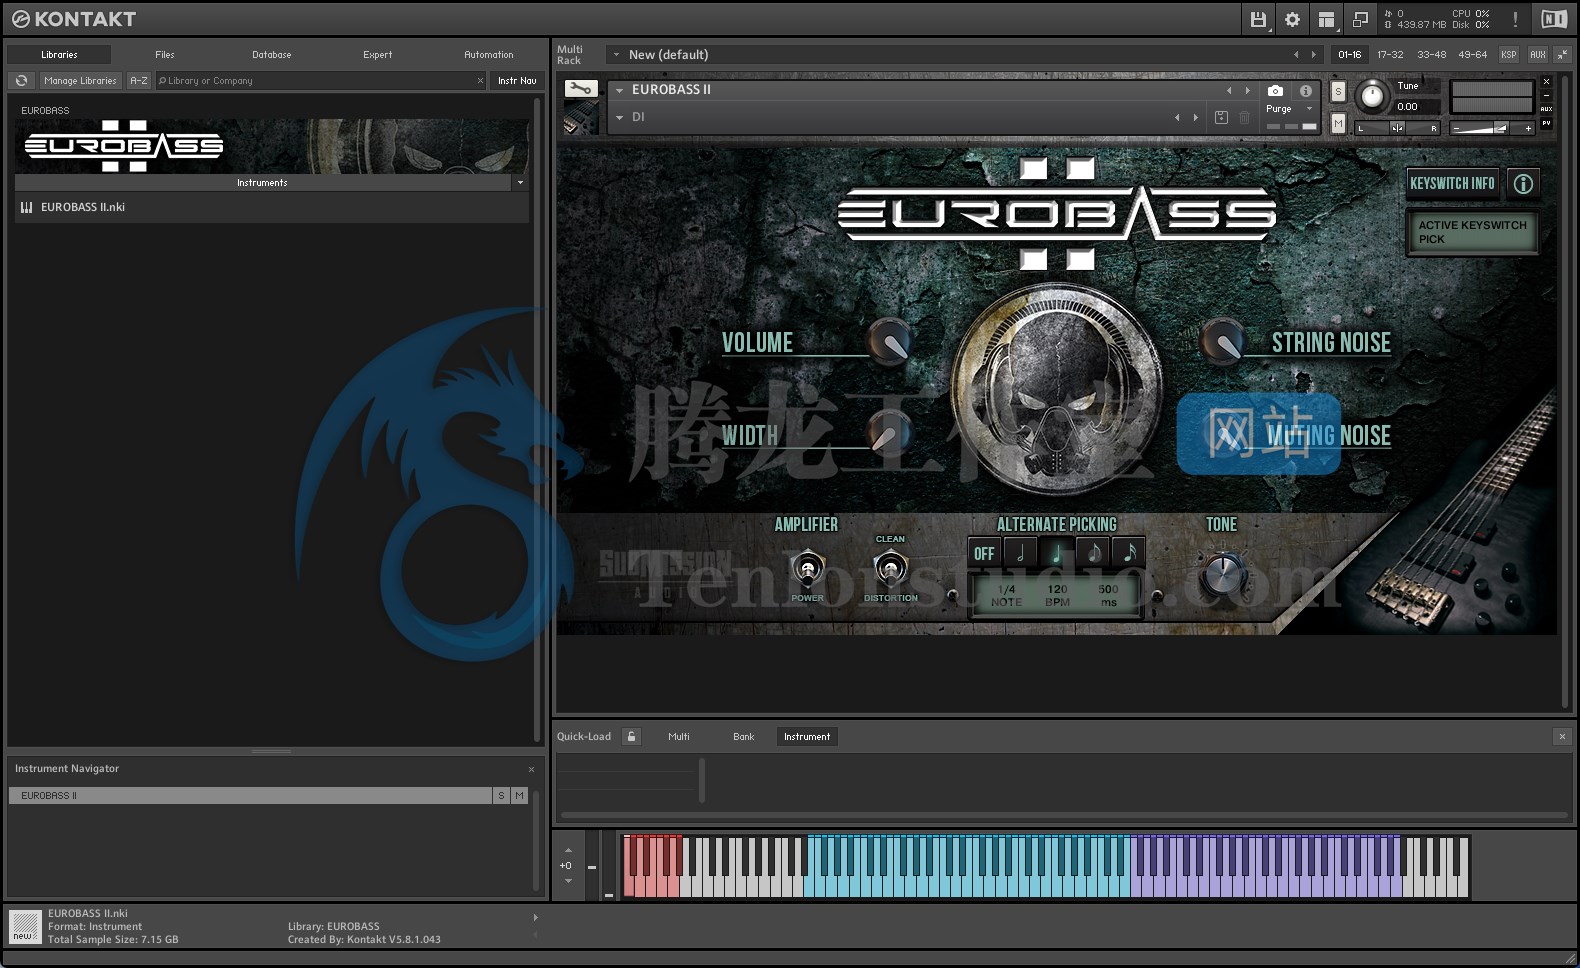The height and width of the screenshot is (968, 1580).
Task: Switch to the Files tab
Action: 165,55
